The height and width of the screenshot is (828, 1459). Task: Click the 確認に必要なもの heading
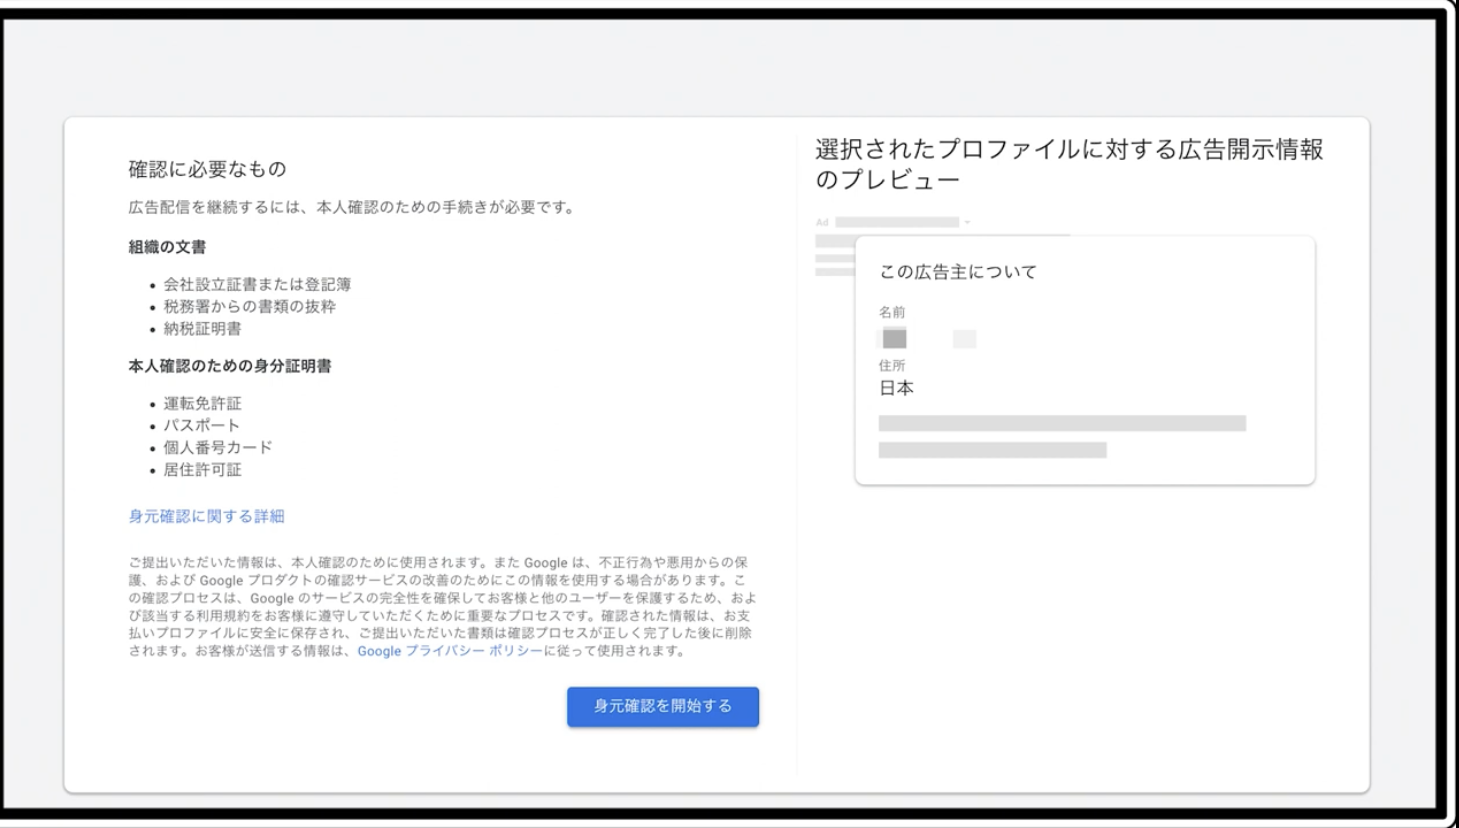coord(207,169)
